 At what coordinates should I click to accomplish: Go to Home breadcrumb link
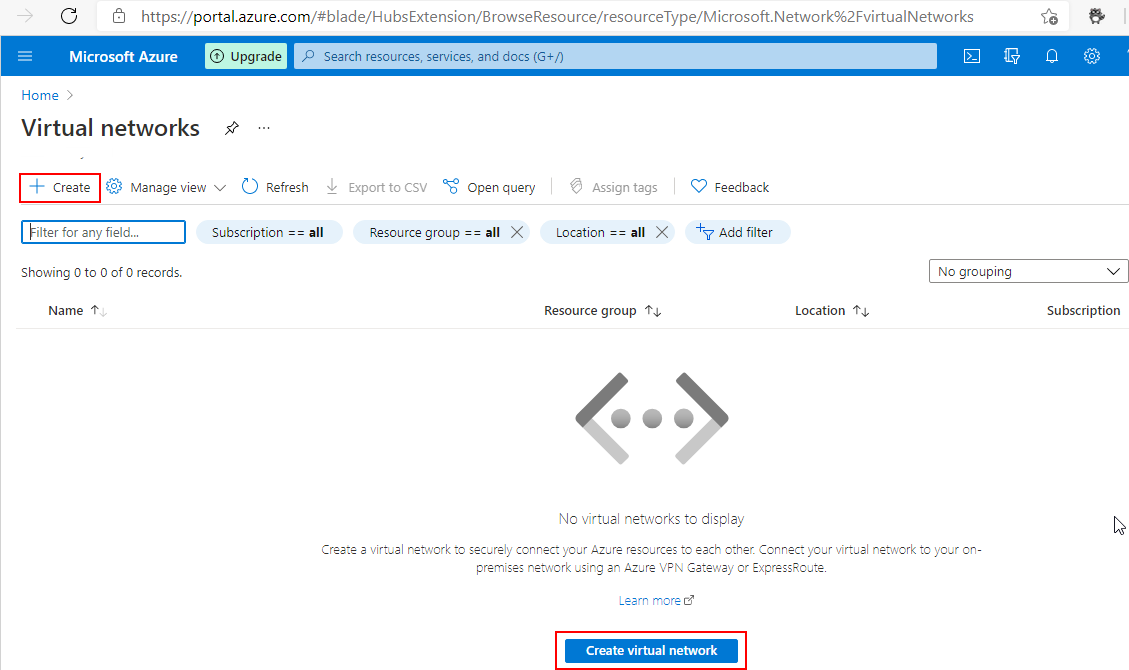coord(40,95)
